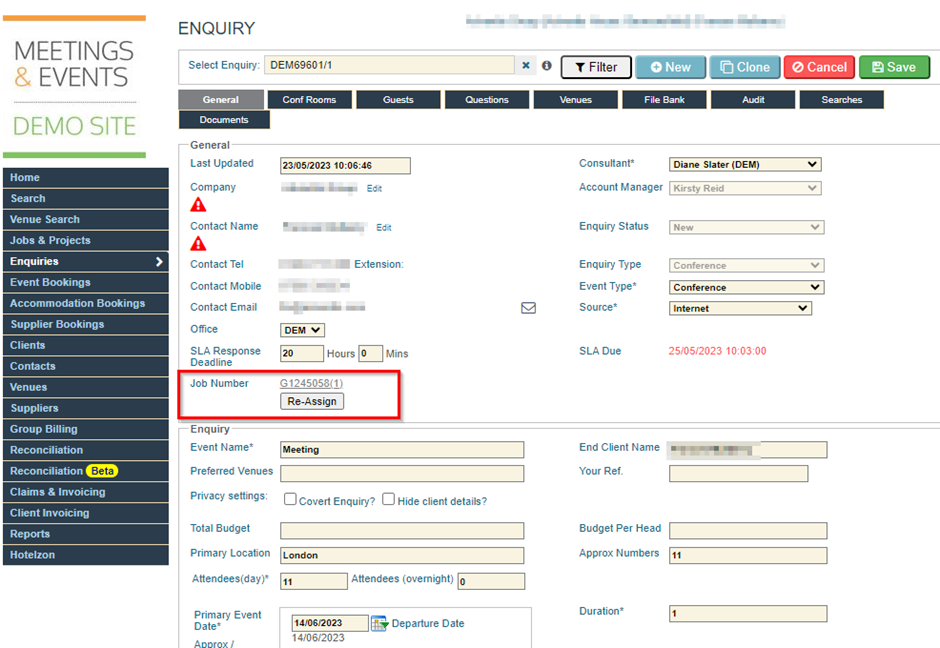Open the Enquiry Status dropdown
940x648 pixels.
tap(746, 227)
